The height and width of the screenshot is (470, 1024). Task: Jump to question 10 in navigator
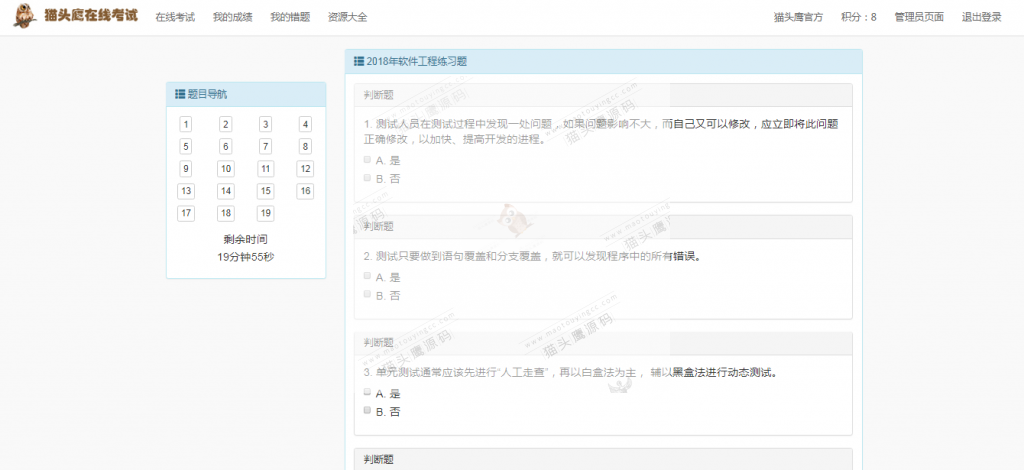point(225,168)
